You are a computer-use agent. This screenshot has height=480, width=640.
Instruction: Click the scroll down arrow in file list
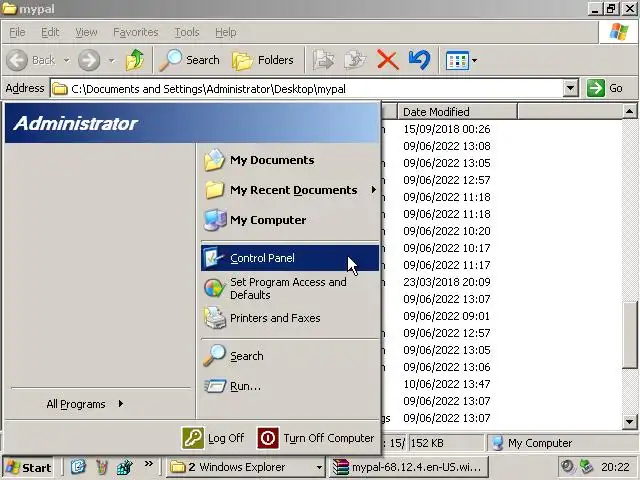[629, 421]
